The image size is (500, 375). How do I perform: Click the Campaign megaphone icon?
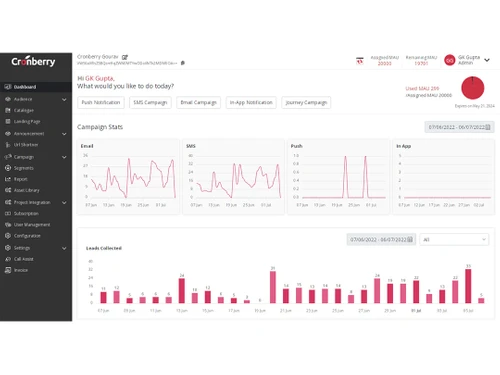(x=8, y=157)
